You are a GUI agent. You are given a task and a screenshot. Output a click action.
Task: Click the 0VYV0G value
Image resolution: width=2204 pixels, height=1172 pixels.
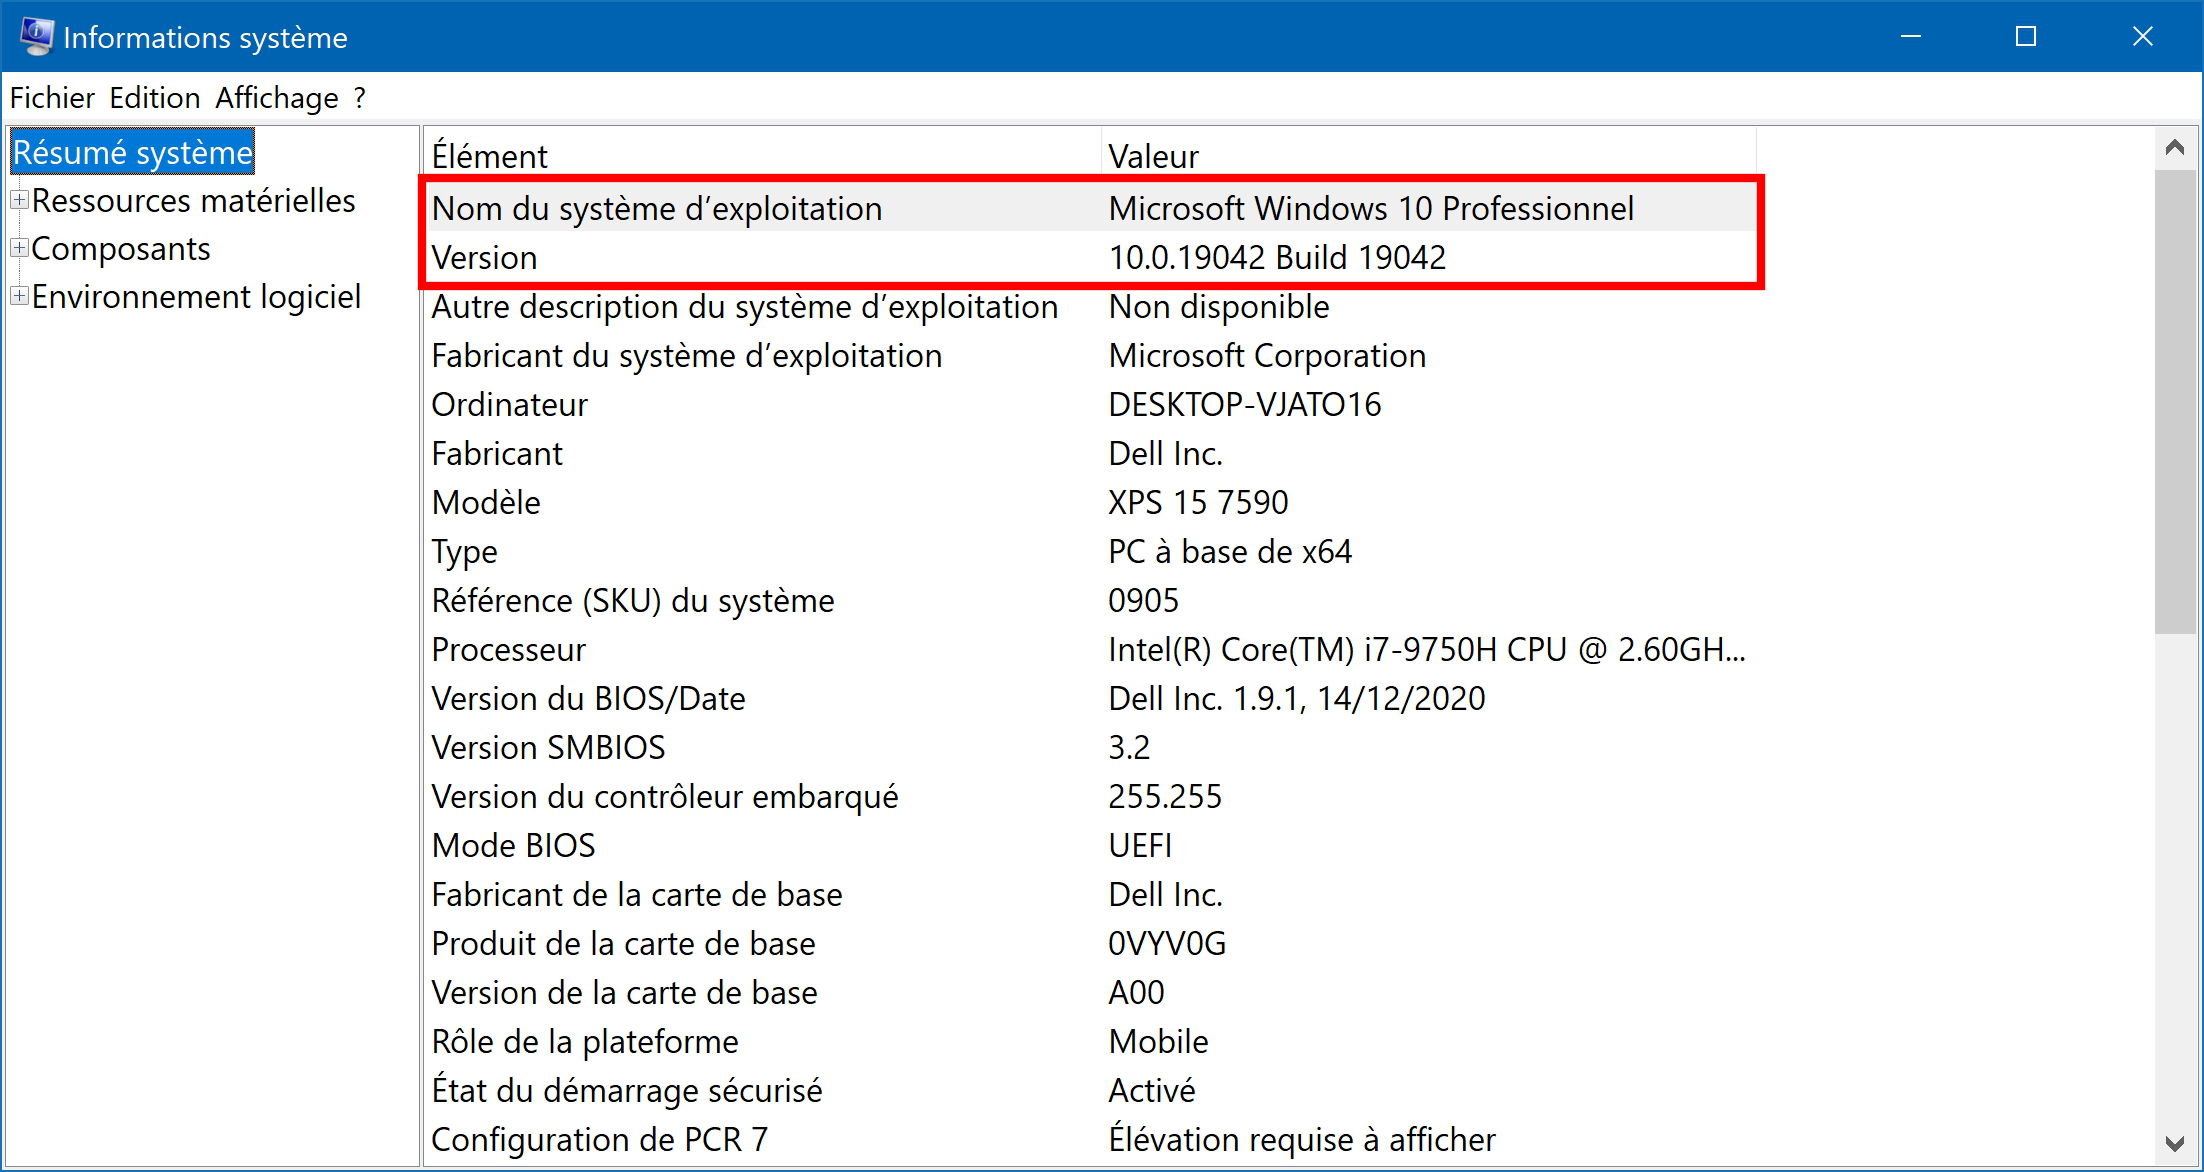(1167, 943)
